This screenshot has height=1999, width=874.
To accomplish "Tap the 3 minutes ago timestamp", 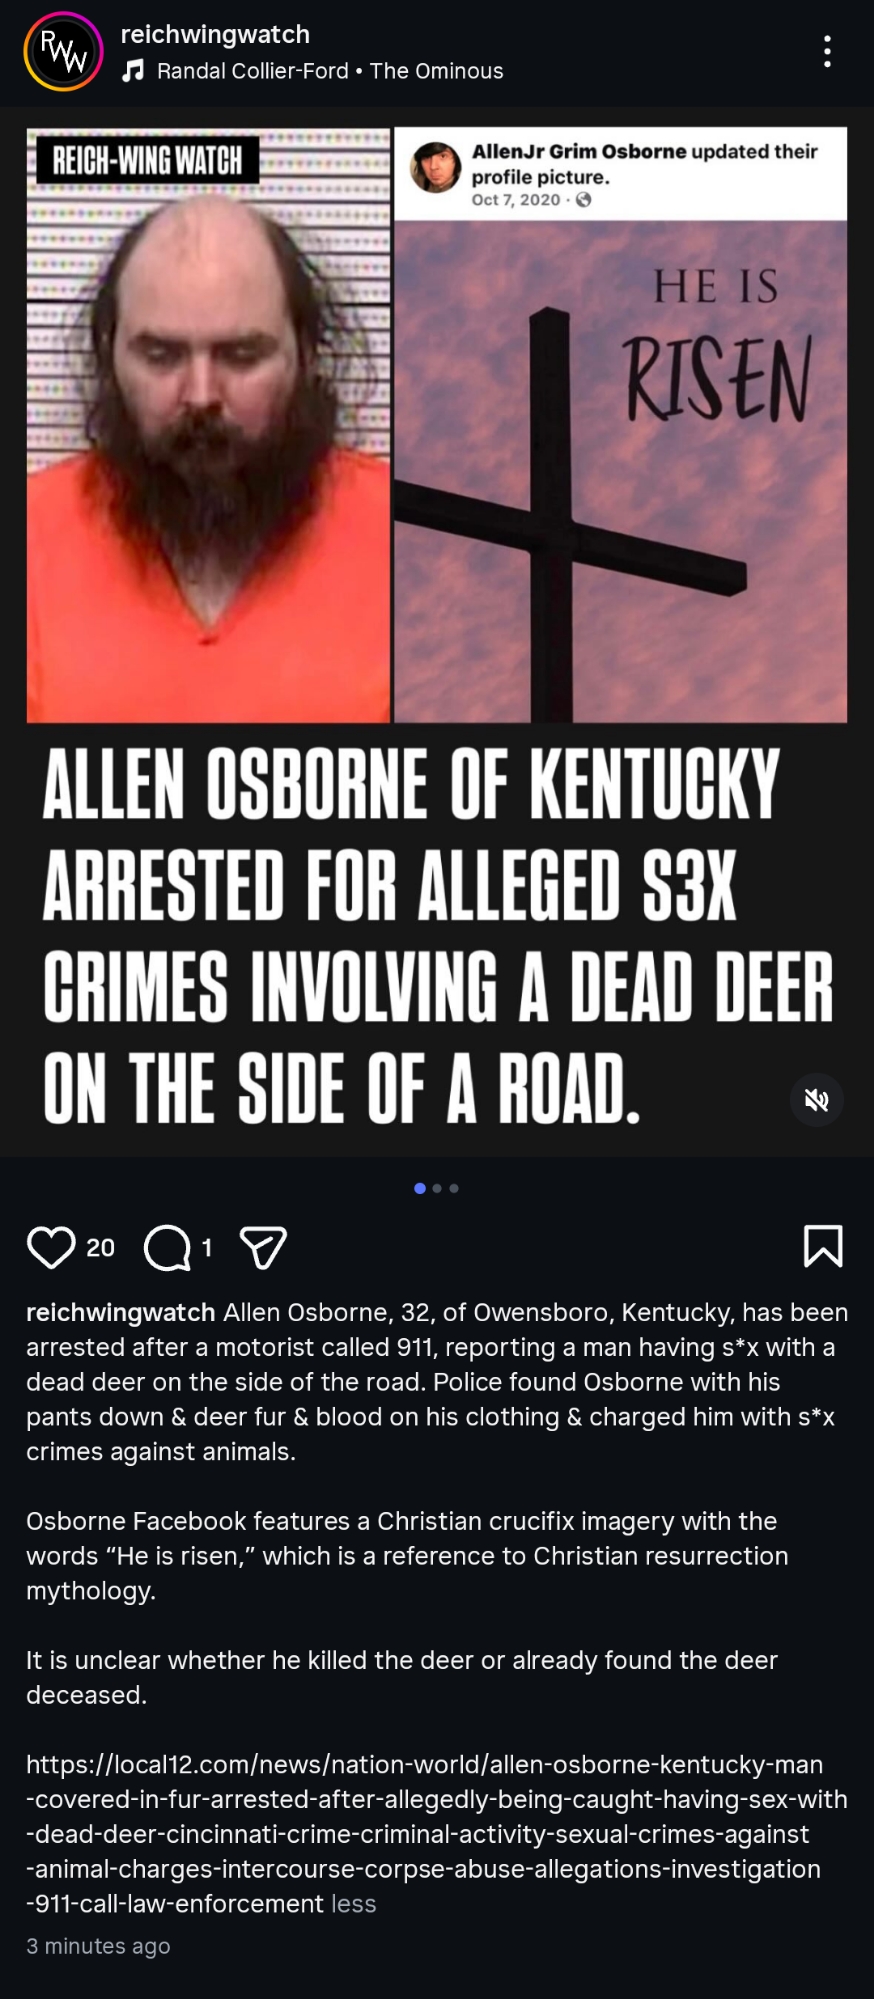I will [98, 1945].
